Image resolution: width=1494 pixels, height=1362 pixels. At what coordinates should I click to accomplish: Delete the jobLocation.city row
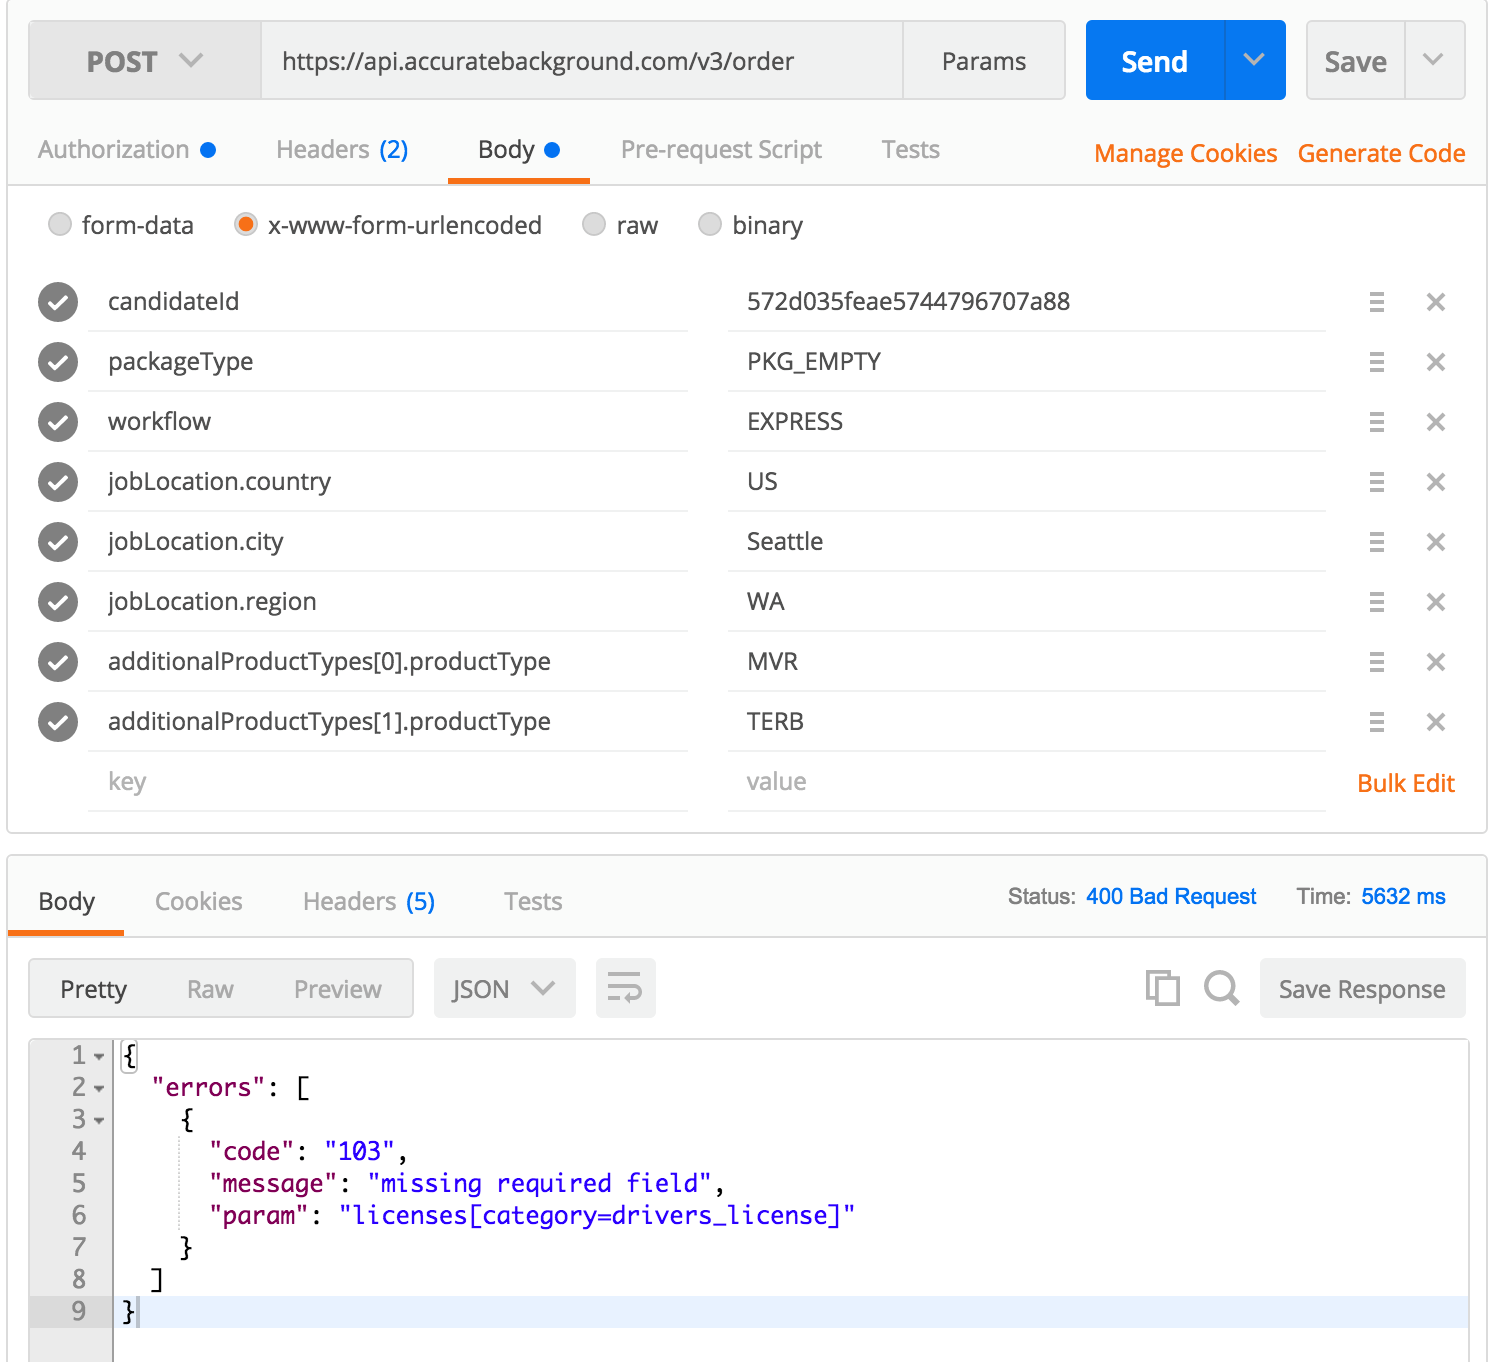pyautogui.click(x=1436, y=542)
